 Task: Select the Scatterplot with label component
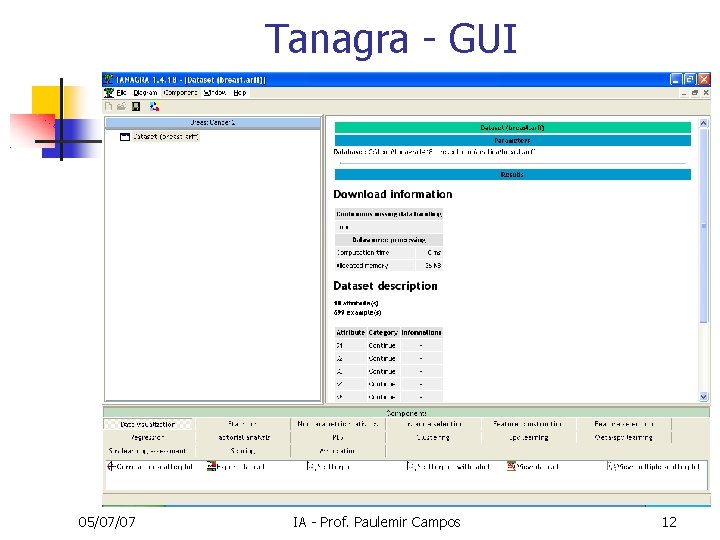click(449, 467)
